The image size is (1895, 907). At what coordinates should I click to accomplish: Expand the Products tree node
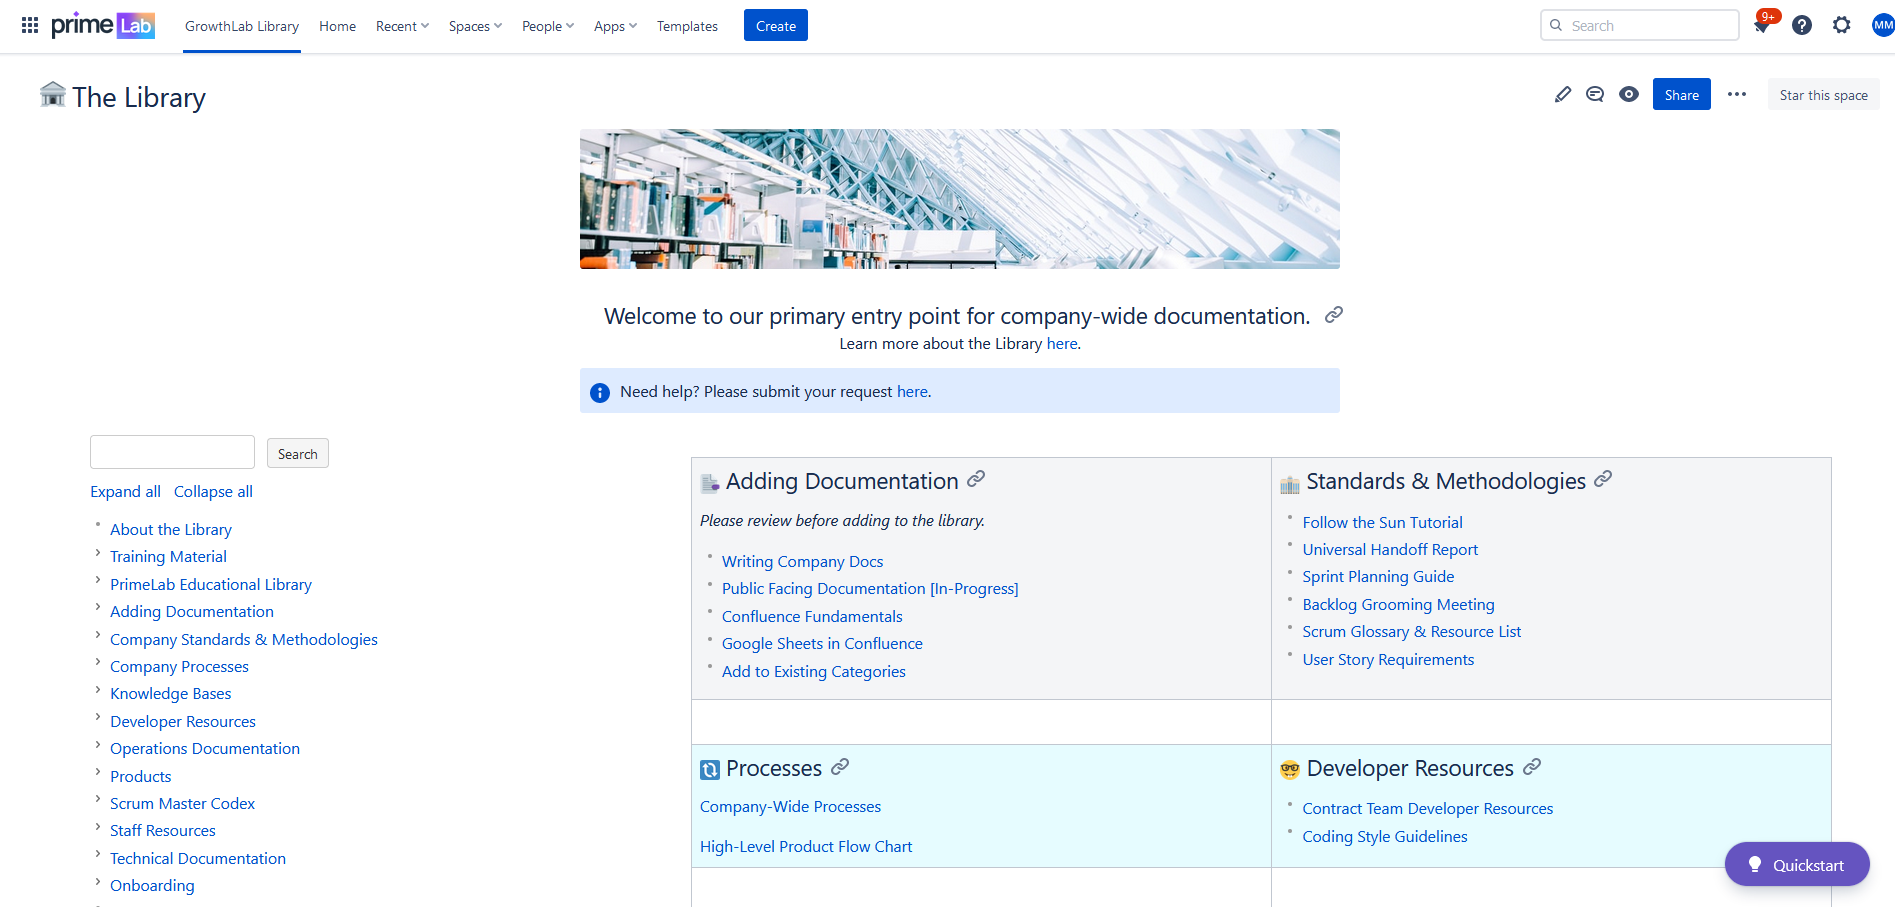(x=98, y=774)
